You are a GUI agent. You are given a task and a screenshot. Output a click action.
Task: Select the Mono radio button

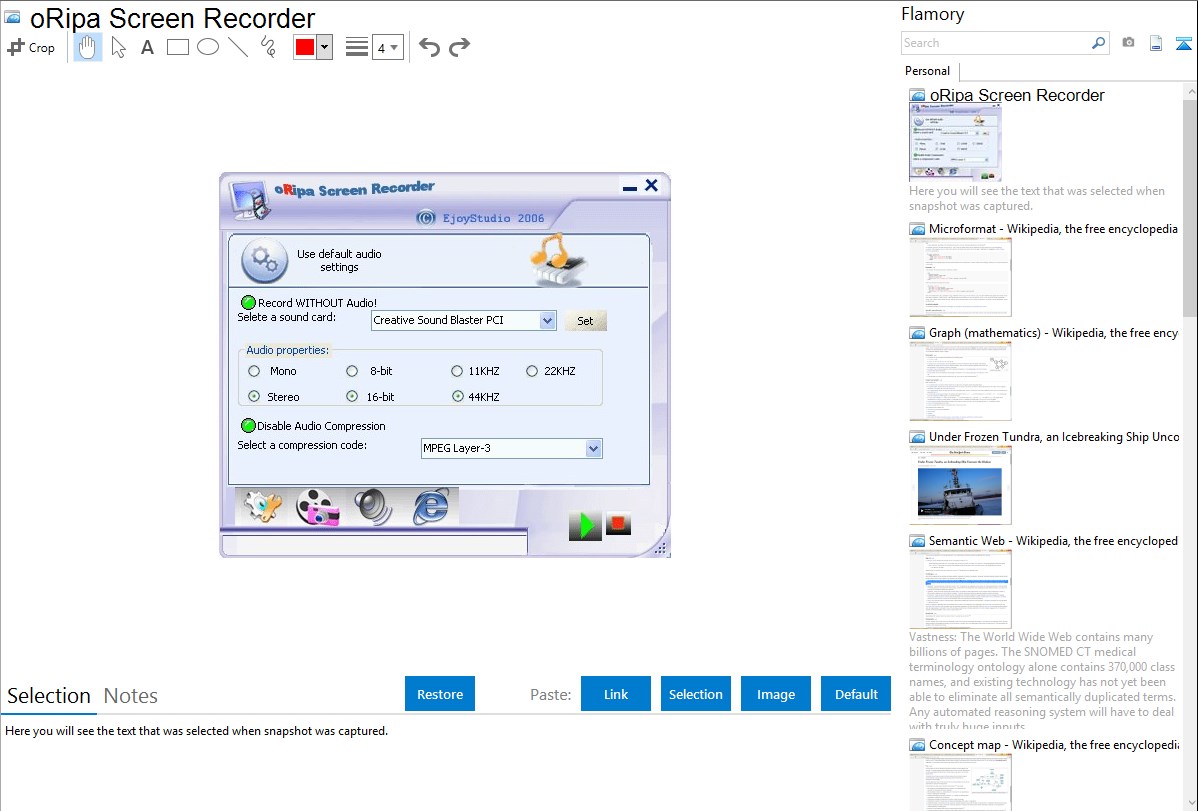tap(254, 371)
